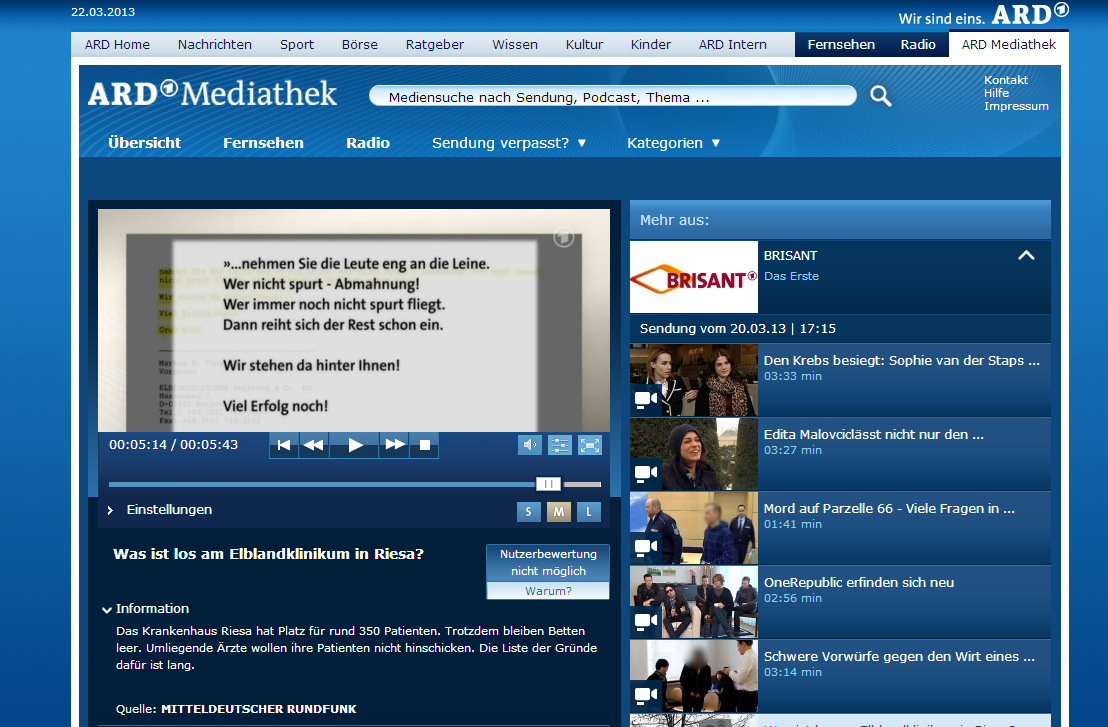Click 'Nutzerbewertung nicht möglich' box
Screen dimensions: 1108x727
click(x=548, y=562)
